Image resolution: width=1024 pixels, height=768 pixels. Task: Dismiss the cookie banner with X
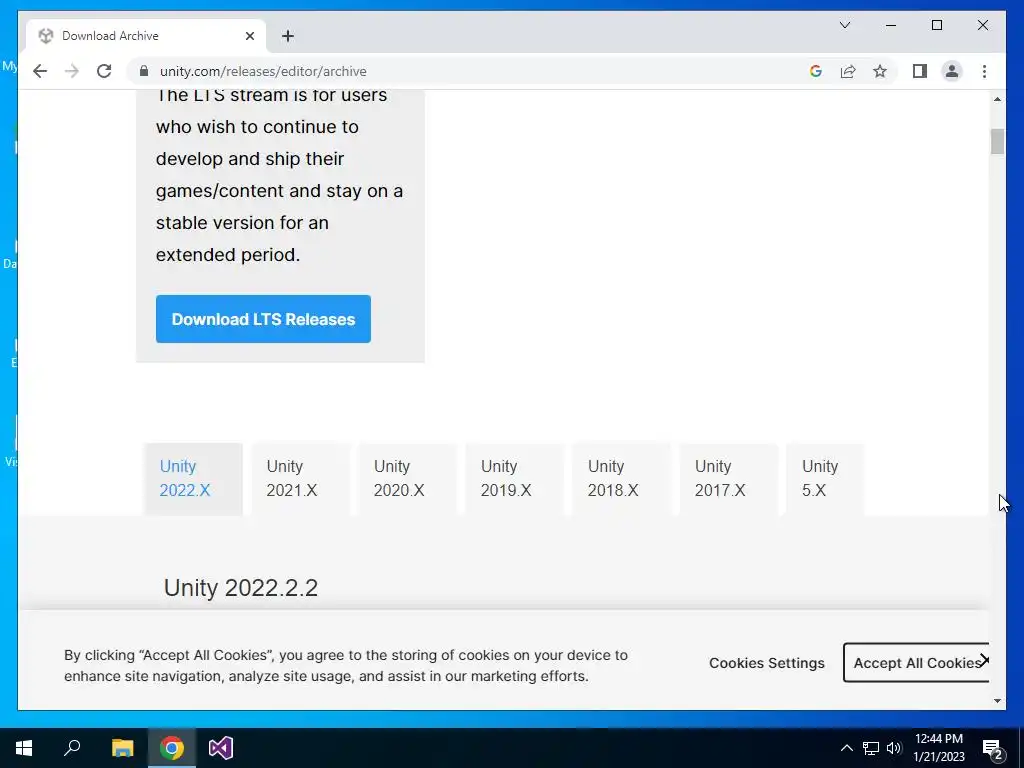click(x=984, y=660)
